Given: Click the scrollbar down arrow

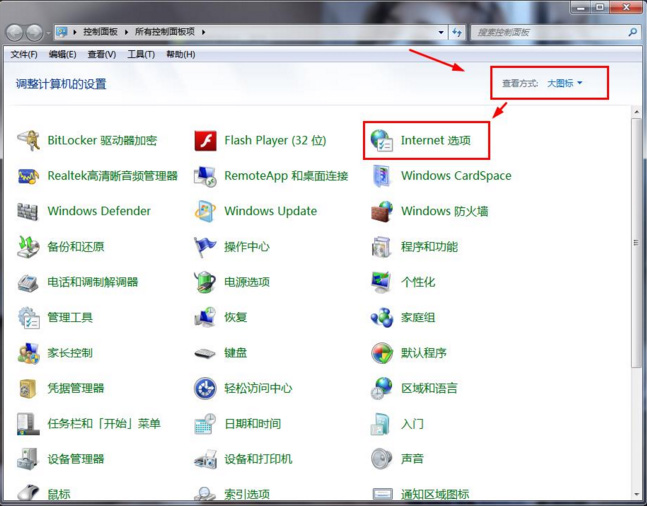Looking at the screenshot, I should tap(636, 494).
